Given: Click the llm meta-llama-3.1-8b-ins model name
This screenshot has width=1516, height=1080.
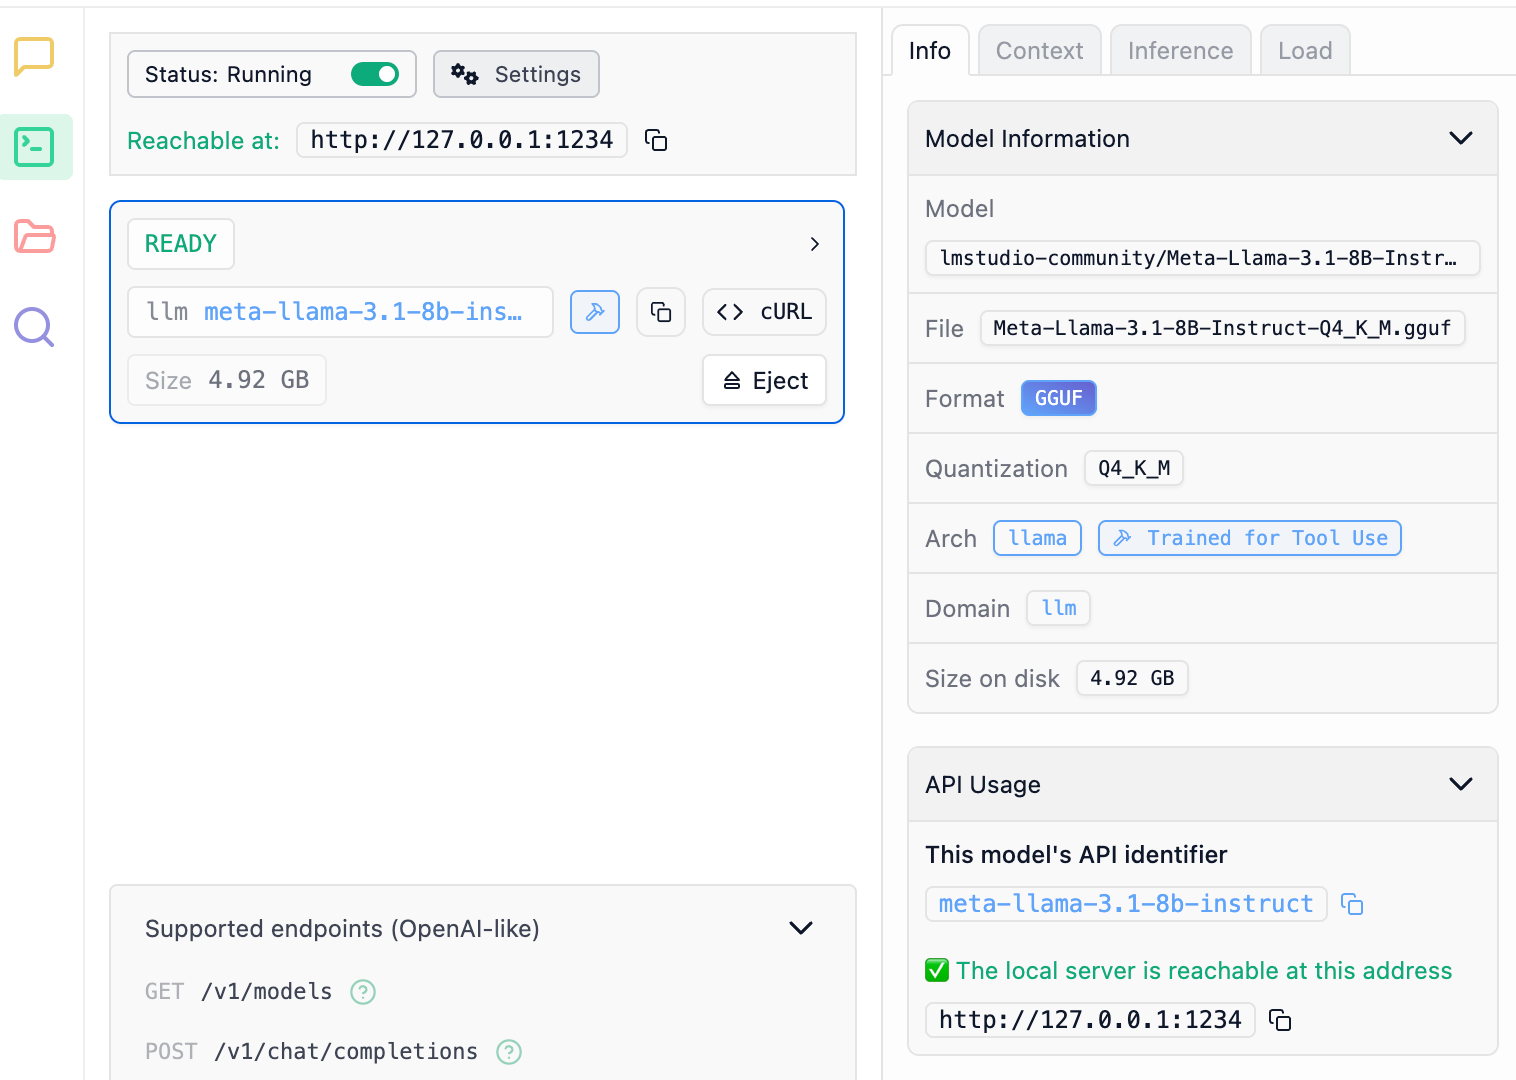Looking at the screenshot, I should (x=340, y=312).
